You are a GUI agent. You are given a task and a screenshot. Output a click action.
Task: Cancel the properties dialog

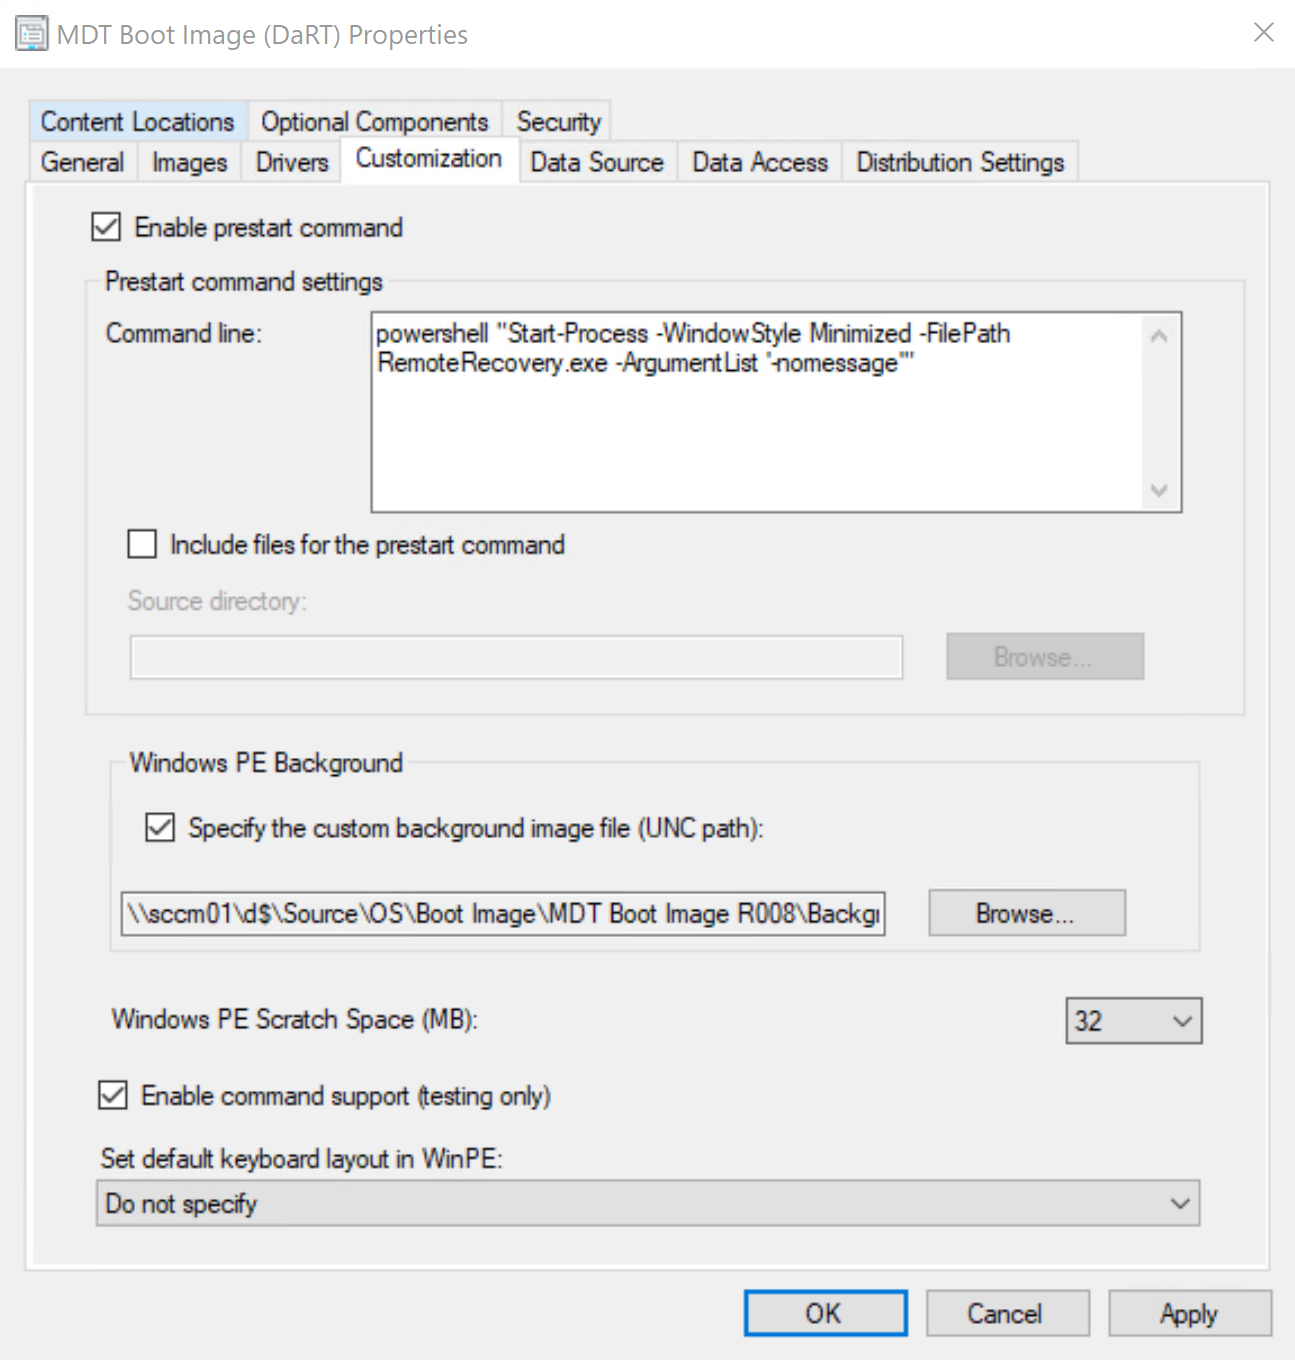click(1006, 1313)
